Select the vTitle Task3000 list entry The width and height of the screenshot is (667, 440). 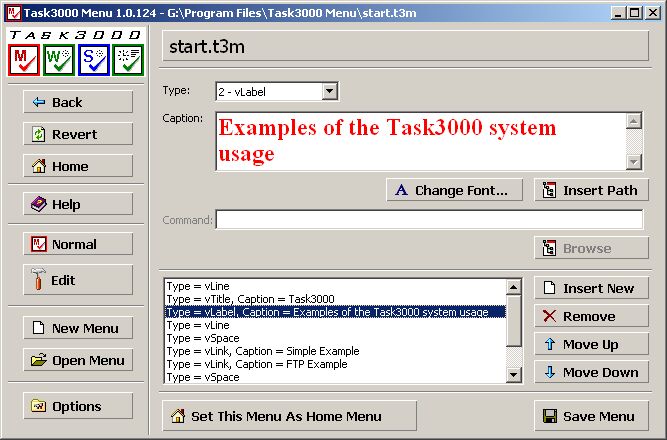250,299
